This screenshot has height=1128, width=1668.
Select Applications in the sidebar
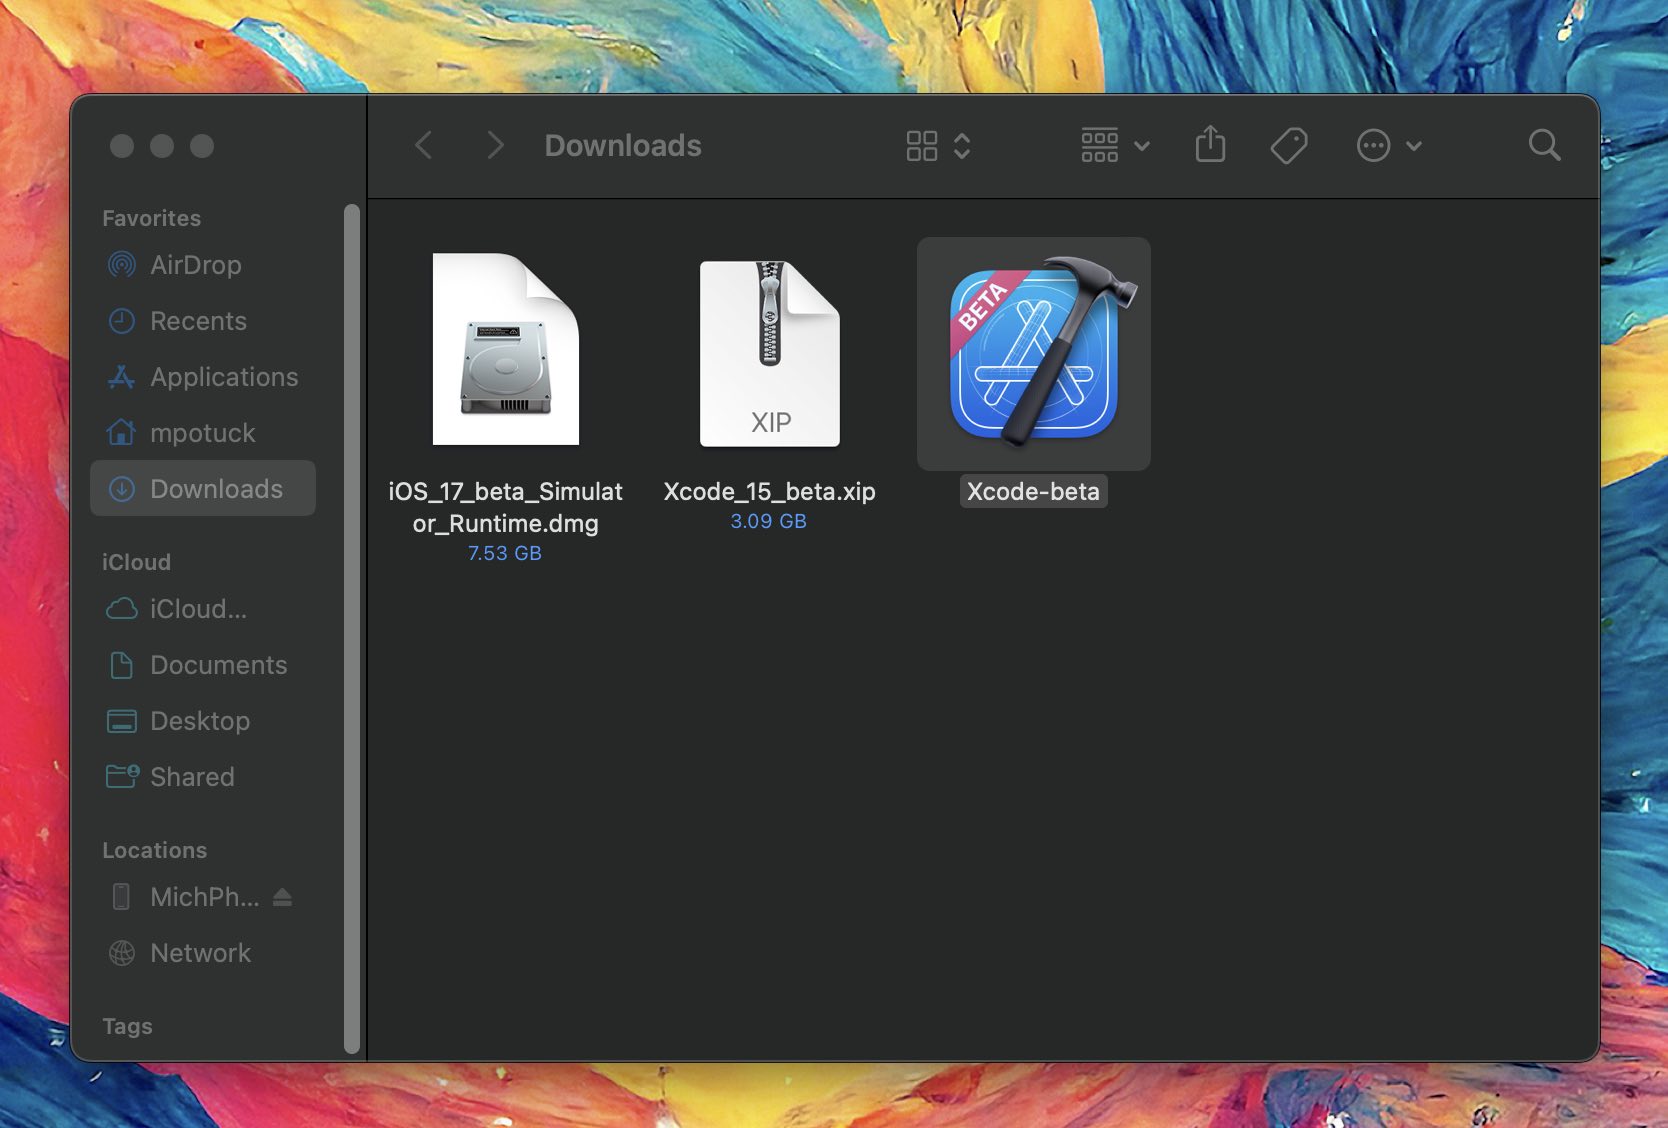coord(223,377)
